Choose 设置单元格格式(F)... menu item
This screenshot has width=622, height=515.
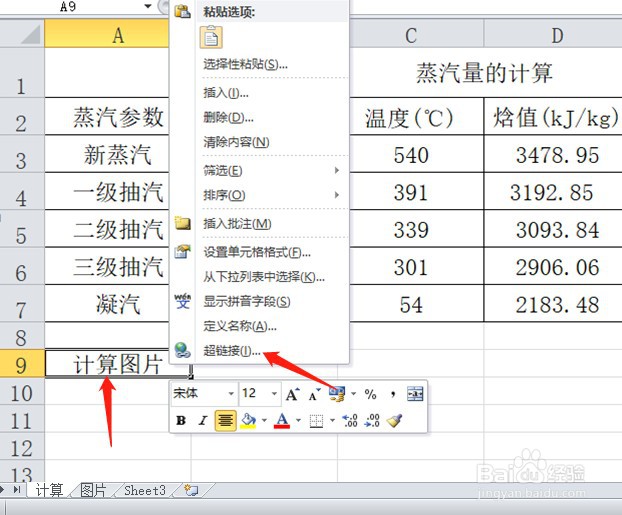tap(257, 252)
